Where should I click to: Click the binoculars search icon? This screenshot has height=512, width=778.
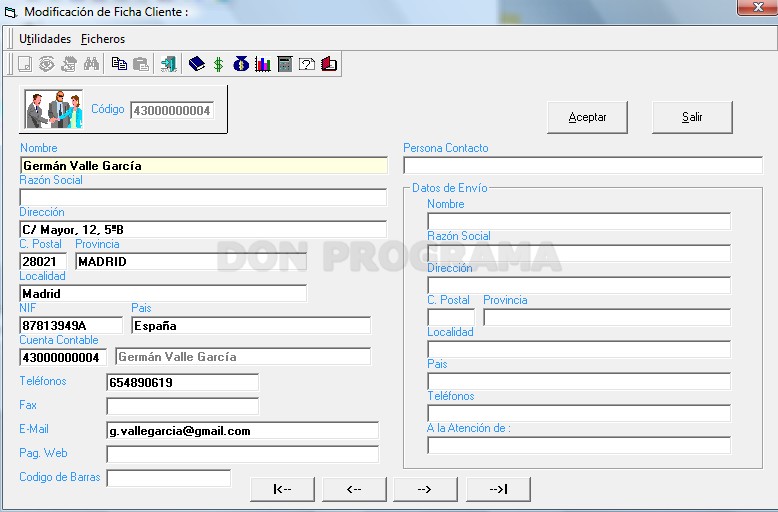coord(91,64)
